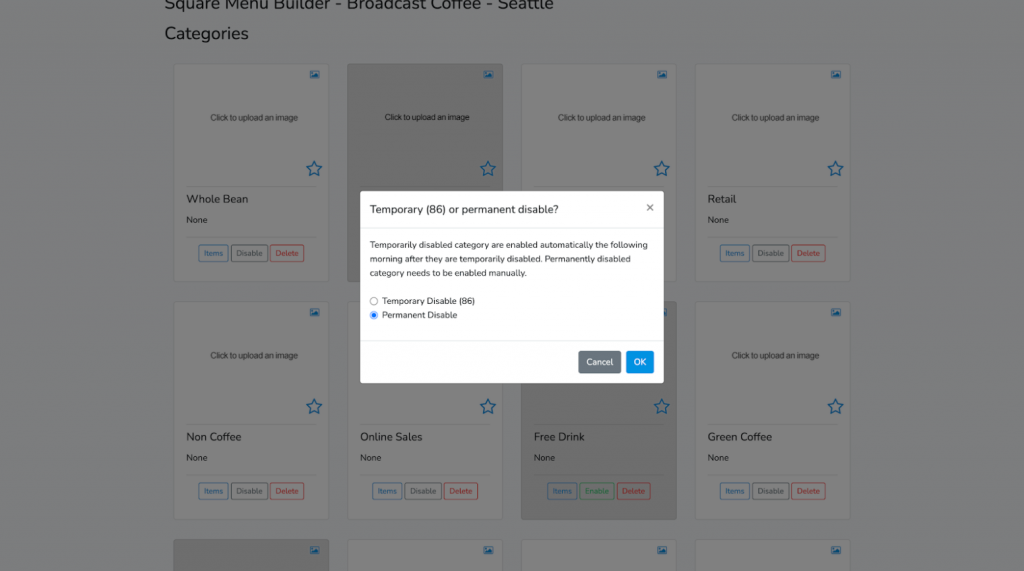Close the disable dialog with the X
The image size is (1024, 571).
coord(650,208)
